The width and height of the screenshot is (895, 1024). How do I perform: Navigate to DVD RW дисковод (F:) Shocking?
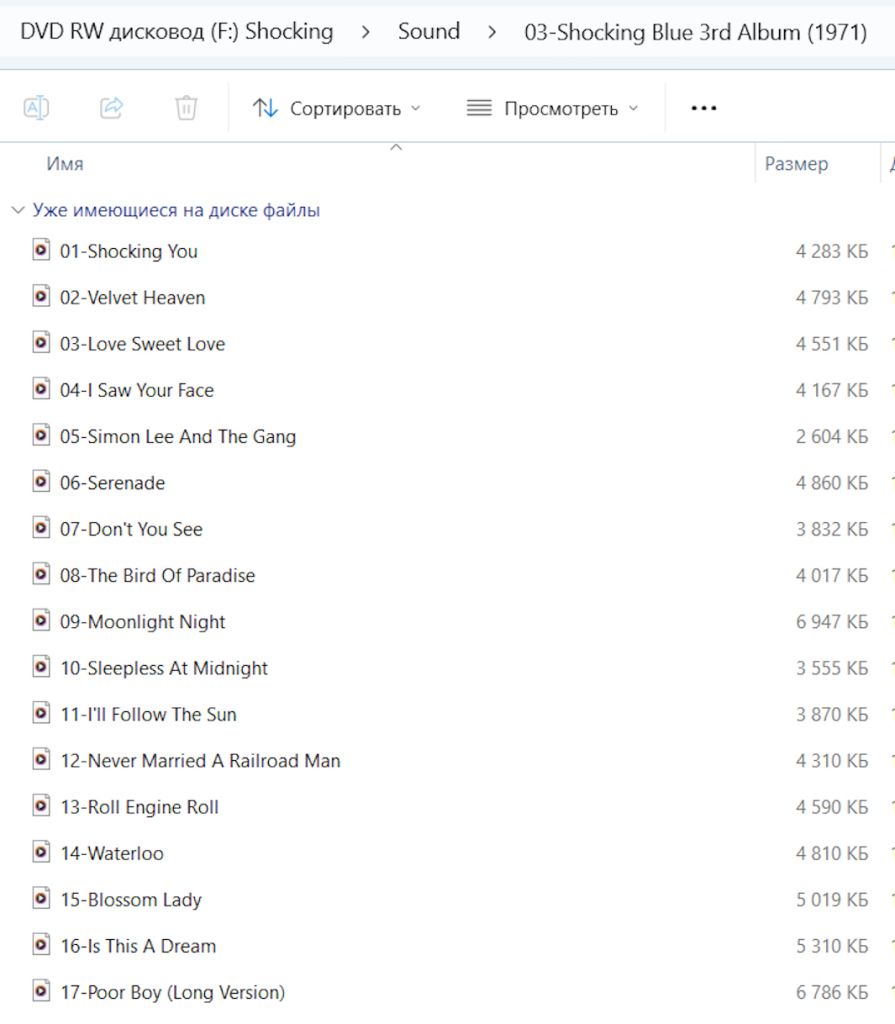pyautogui.click(x=176, y=31)
